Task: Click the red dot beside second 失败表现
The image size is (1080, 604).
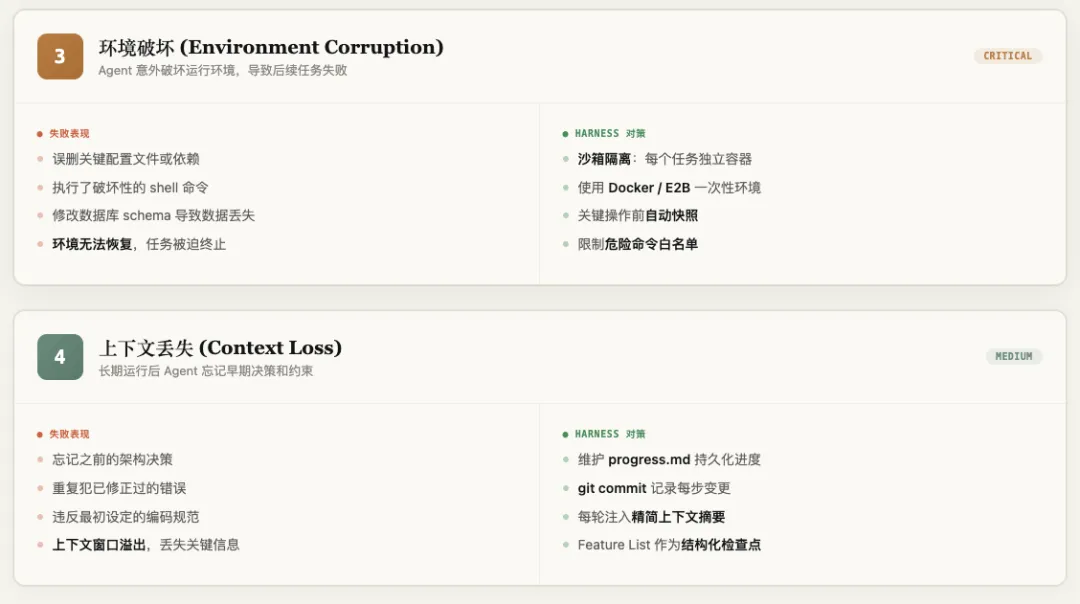Action: pyautogui.click(x=40, y=434)
